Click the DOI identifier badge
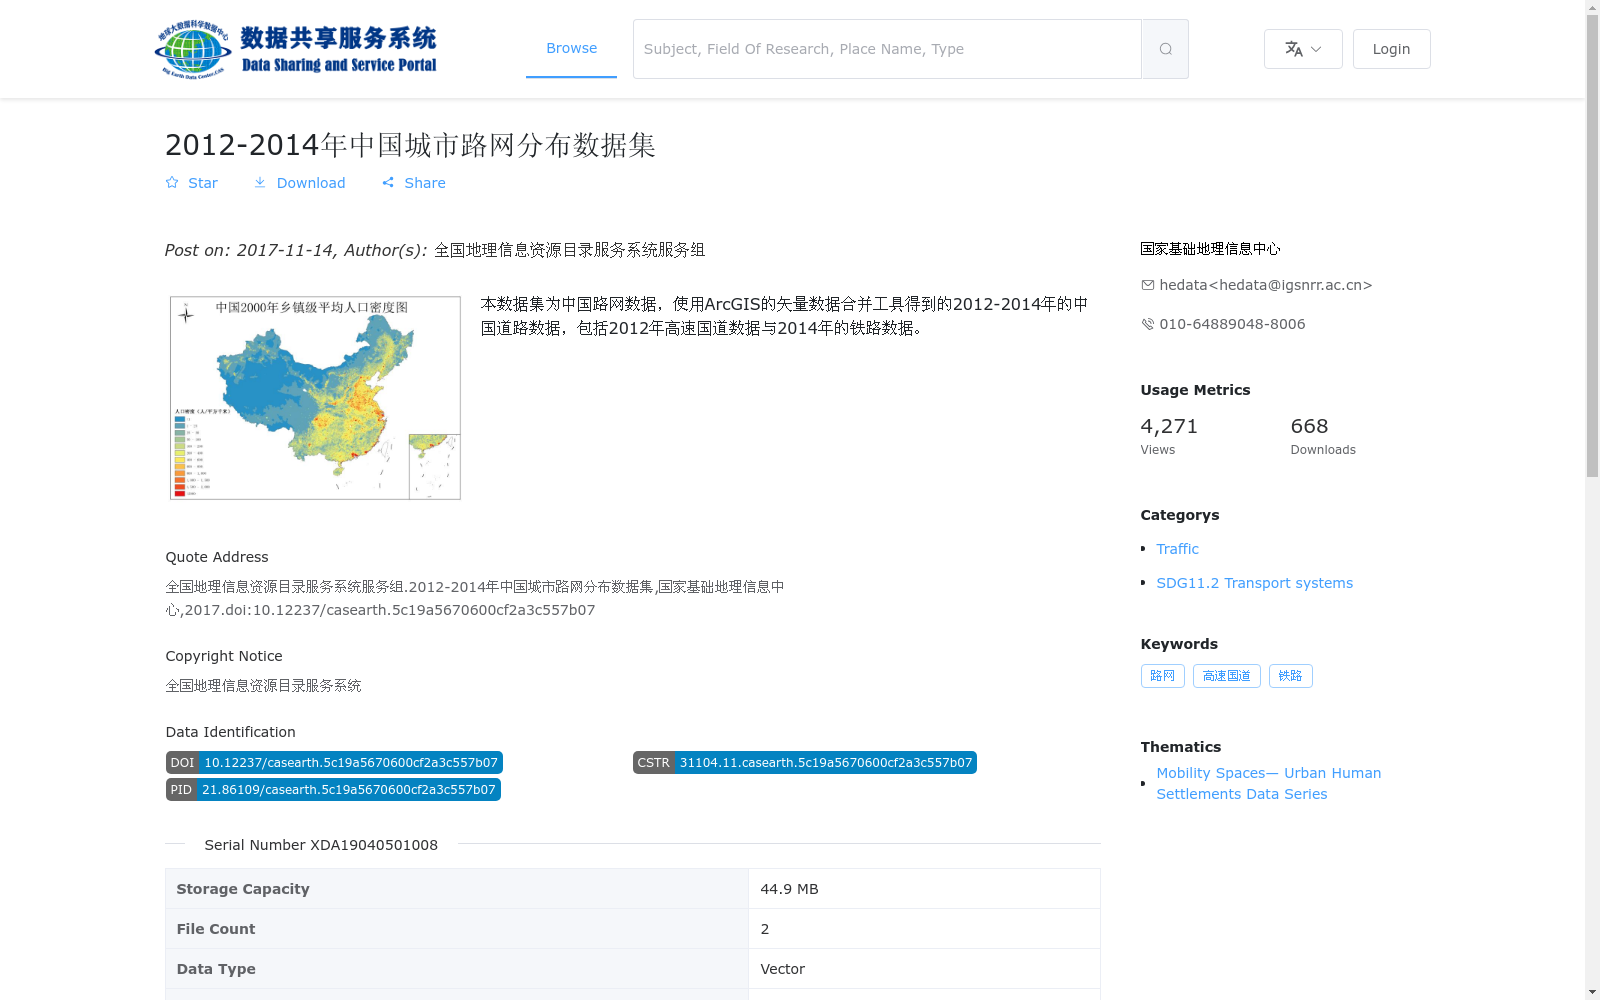This screenshot has width=1600, height=1000. click(334, 763)
